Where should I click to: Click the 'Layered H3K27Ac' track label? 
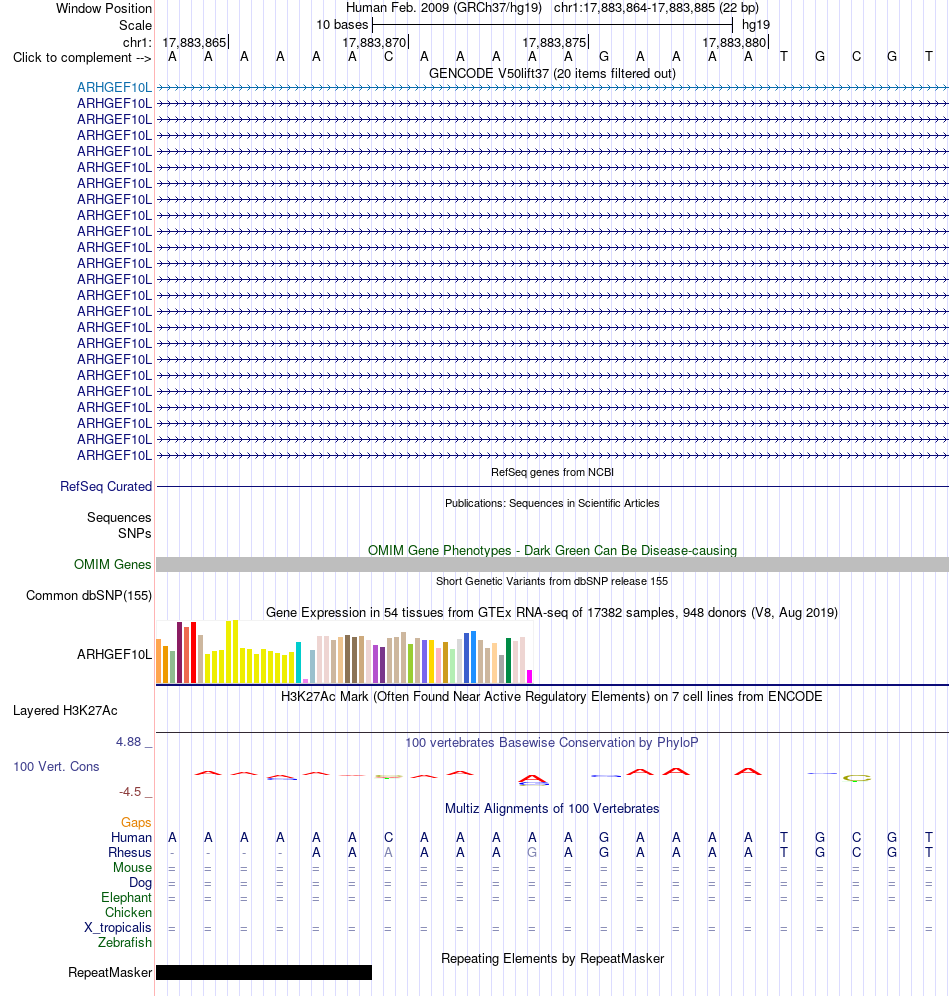(x=65, y=711)
